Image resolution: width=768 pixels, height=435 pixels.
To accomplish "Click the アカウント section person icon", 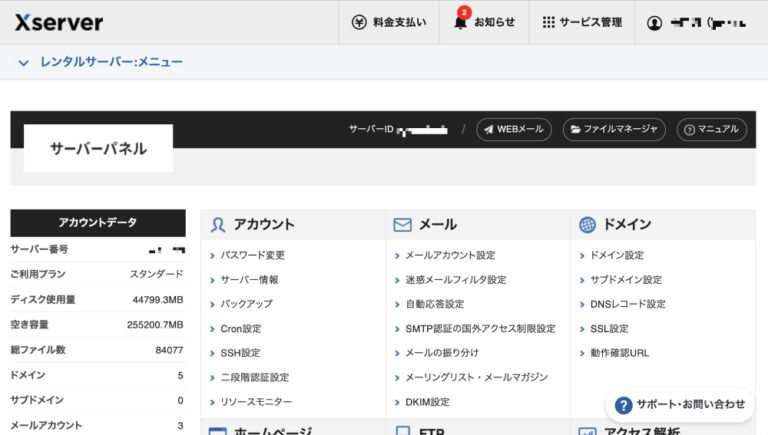I will tap(218, 225).
